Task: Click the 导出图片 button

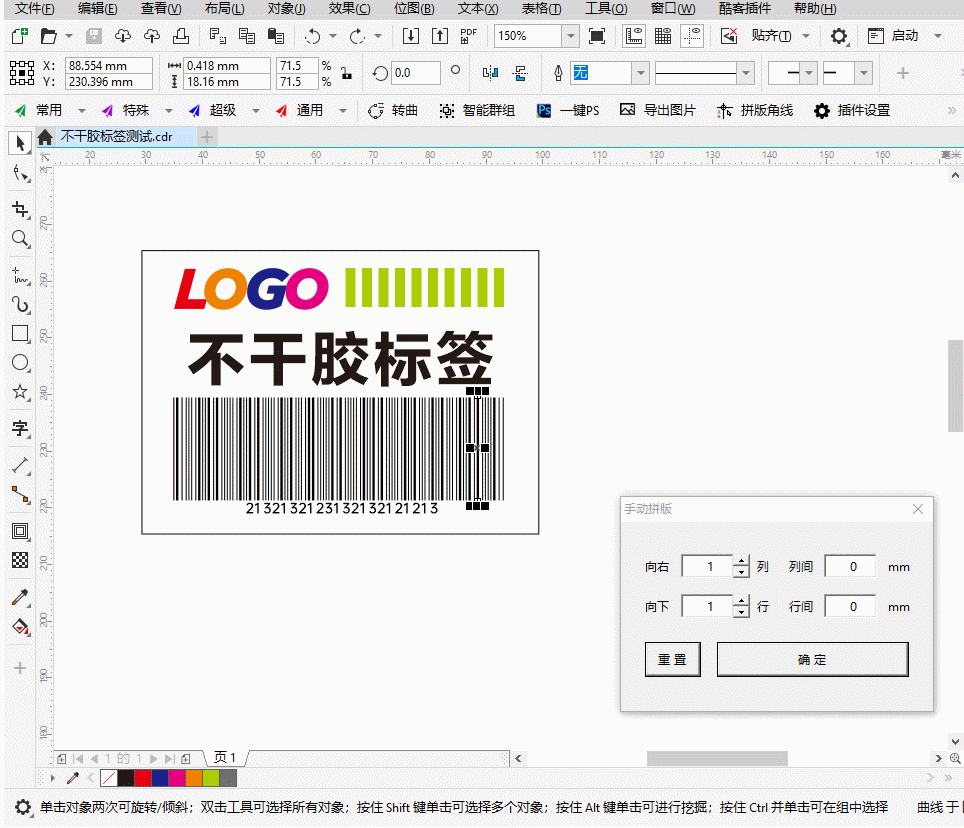Action: [x=658, y=111]
